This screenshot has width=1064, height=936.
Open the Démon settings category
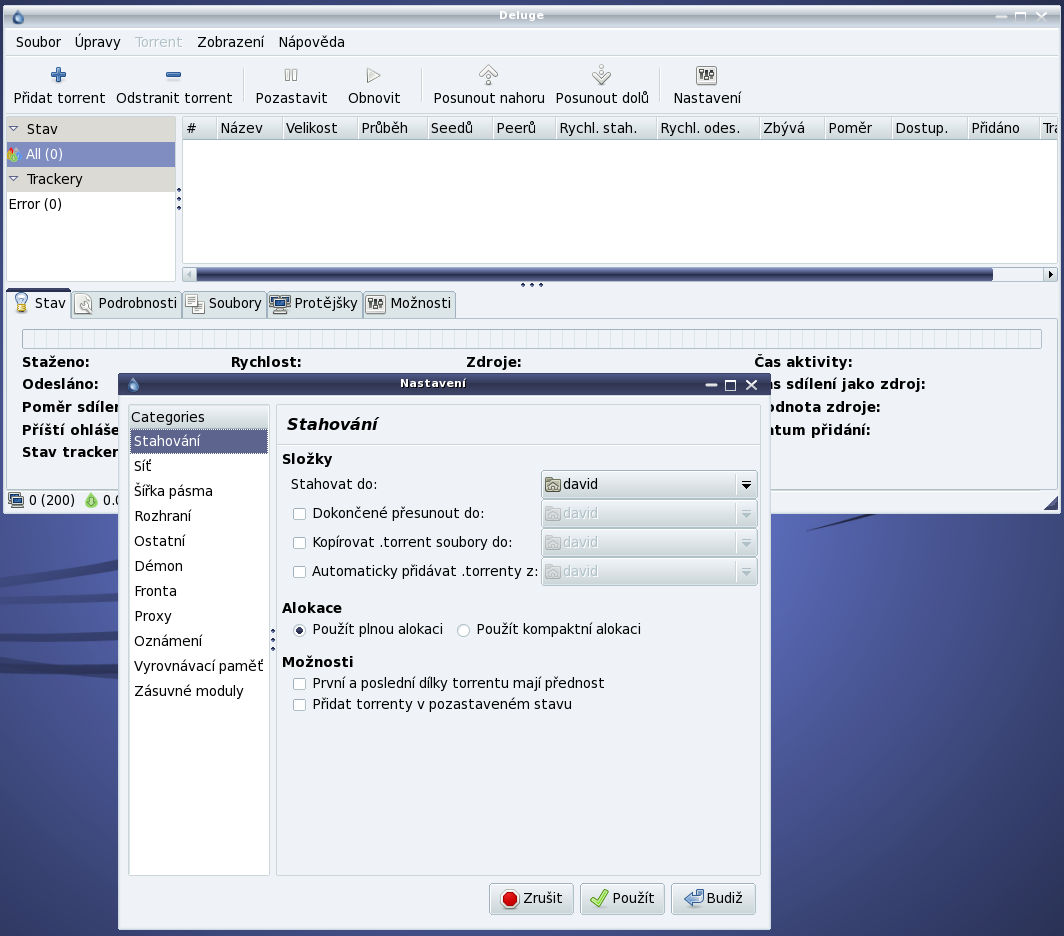pyautogui.click(x=199, y=567)
